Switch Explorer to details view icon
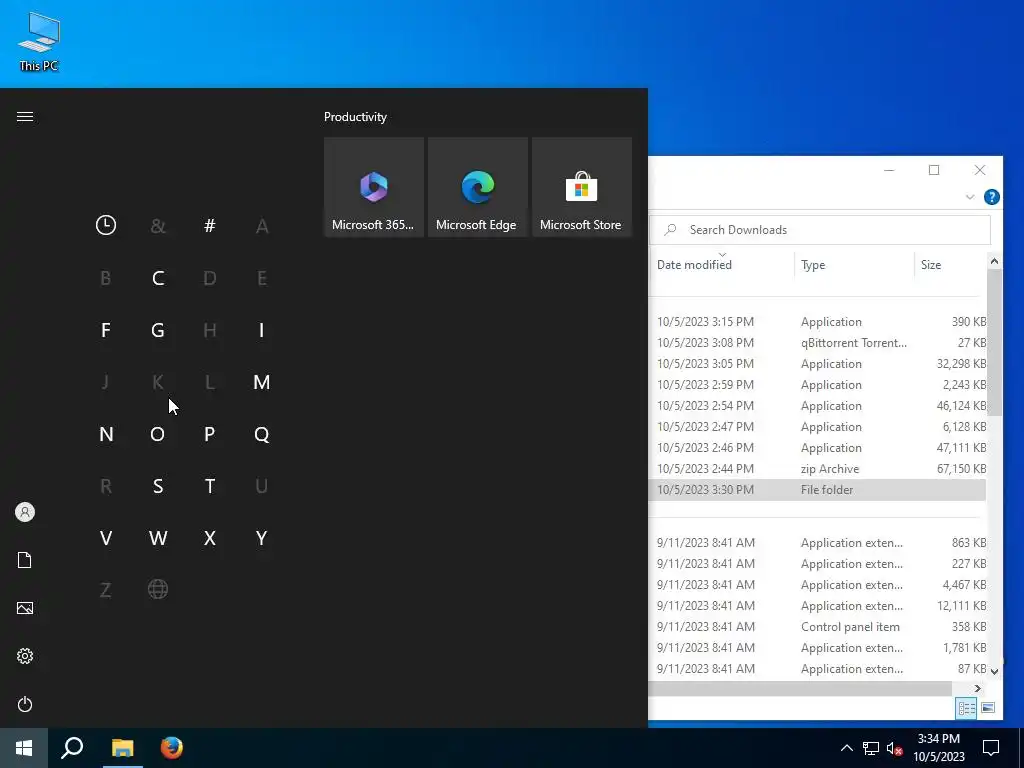Viewport: 1024px width, 768px height. [967, 708]
